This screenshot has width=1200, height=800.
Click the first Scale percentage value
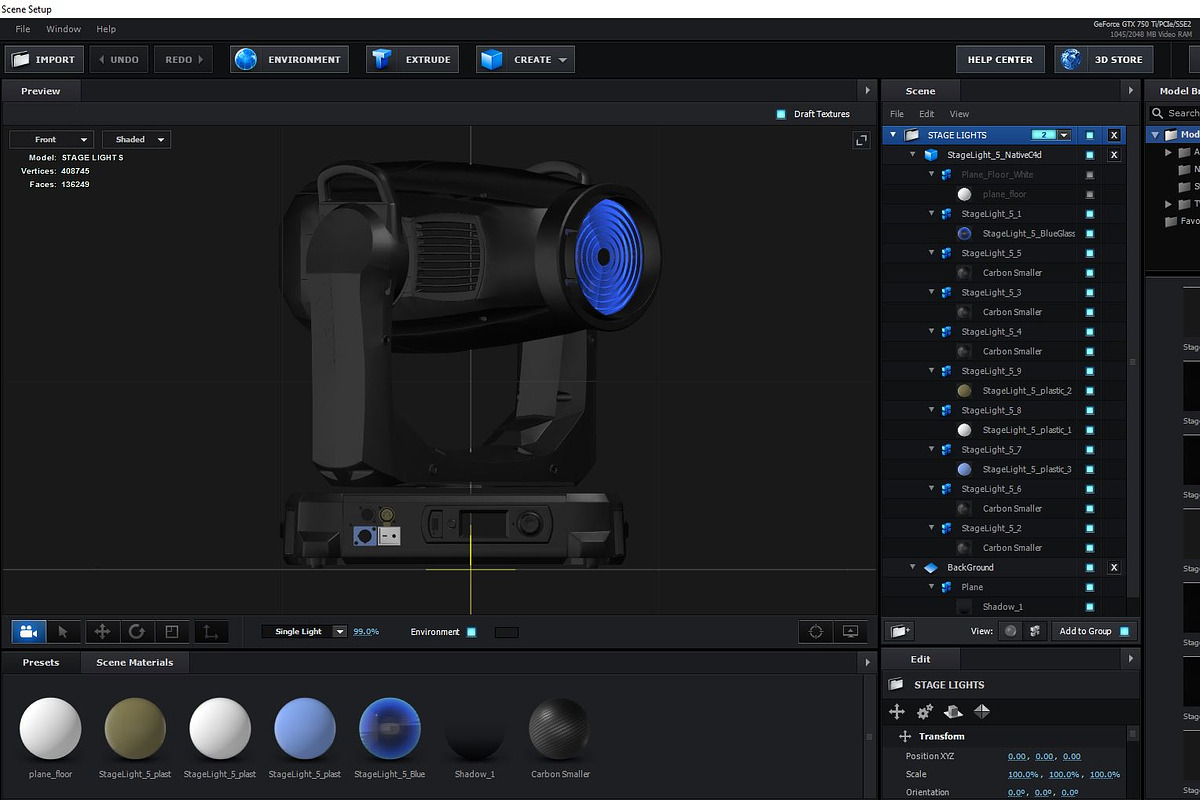tap(1023, 774)
